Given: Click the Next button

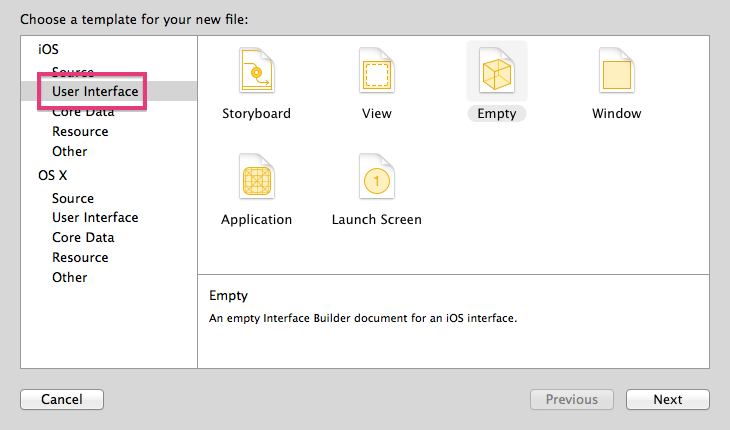Looking at the screenshot, I should [x=668, y=399].
